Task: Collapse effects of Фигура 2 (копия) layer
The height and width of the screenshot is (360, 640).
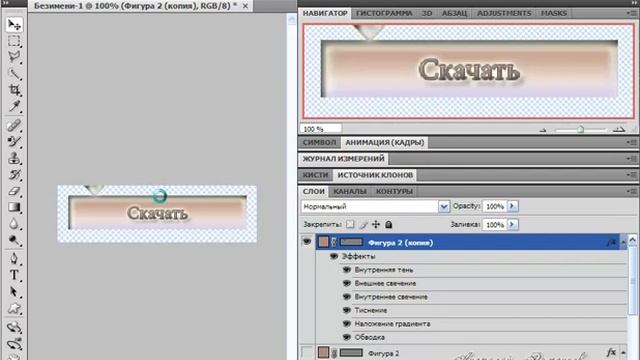Action: (x=623, y=243)
